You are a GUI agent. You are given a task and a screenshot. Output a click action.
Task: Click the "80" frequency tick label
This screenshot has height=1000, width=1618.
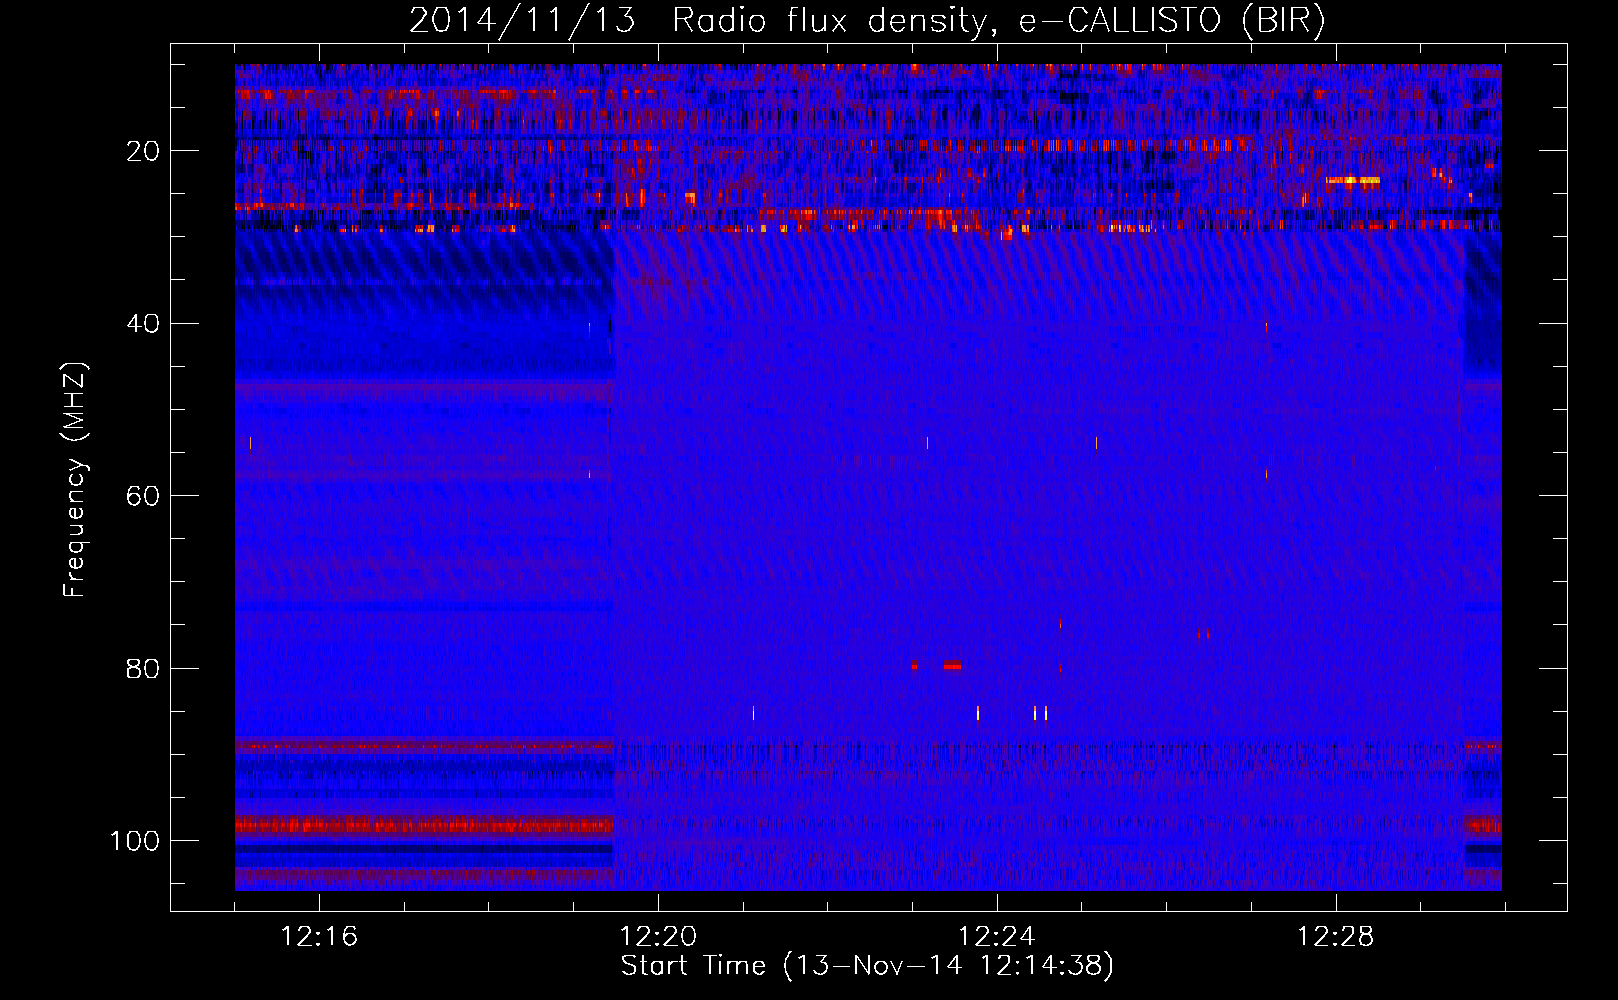pos(144,669)
